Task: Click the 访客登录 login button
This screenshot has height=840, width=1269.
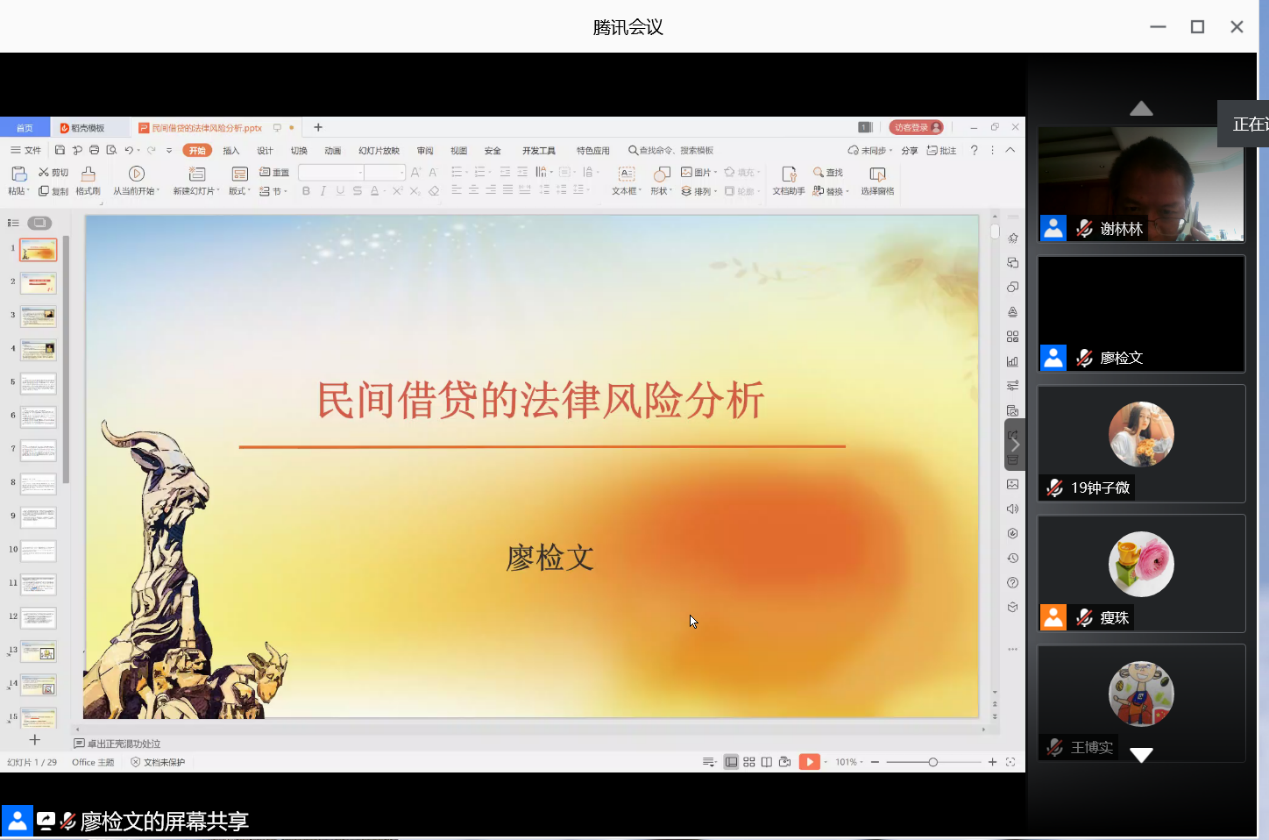Action: [916, 127]
